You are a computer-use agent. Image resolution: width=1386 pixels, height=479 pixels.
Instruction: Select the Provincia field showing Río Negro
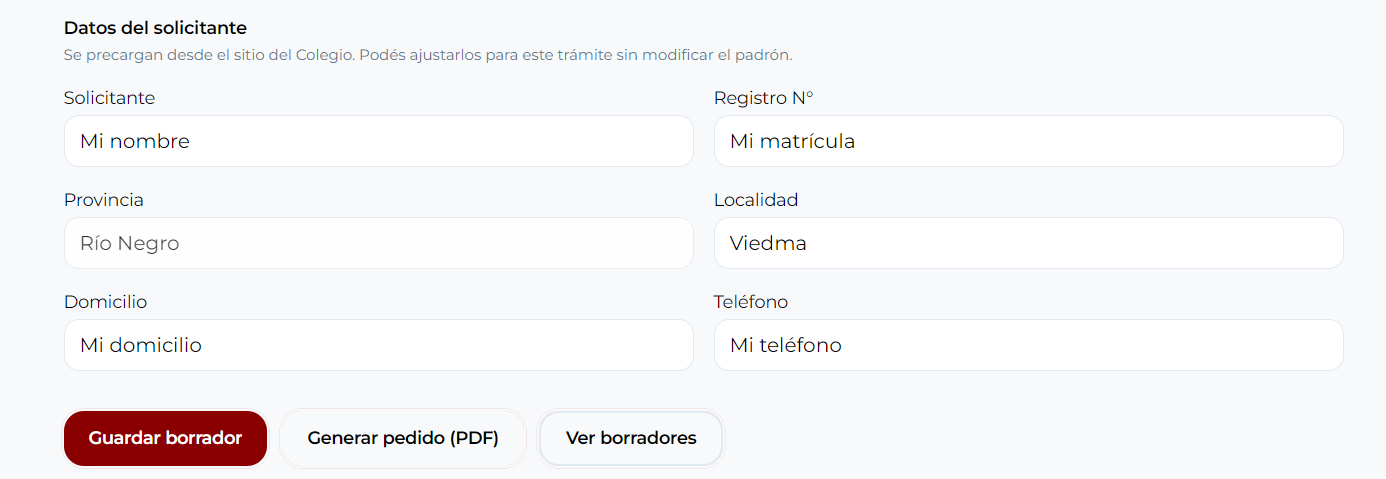(x=378, y=243)
